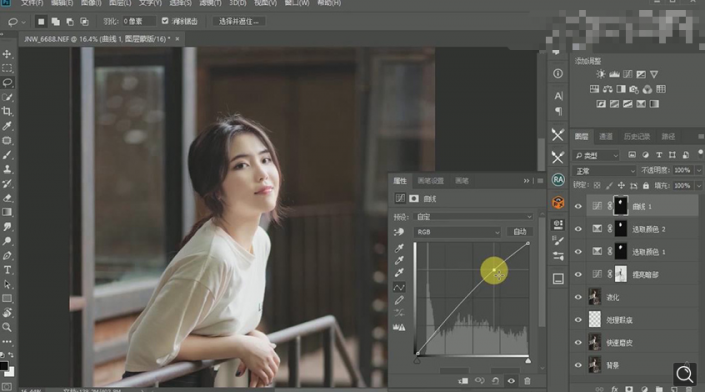The image size is (705, 392).
Task: Click the 自动 auto button in curves
Action: pos(520,232)
